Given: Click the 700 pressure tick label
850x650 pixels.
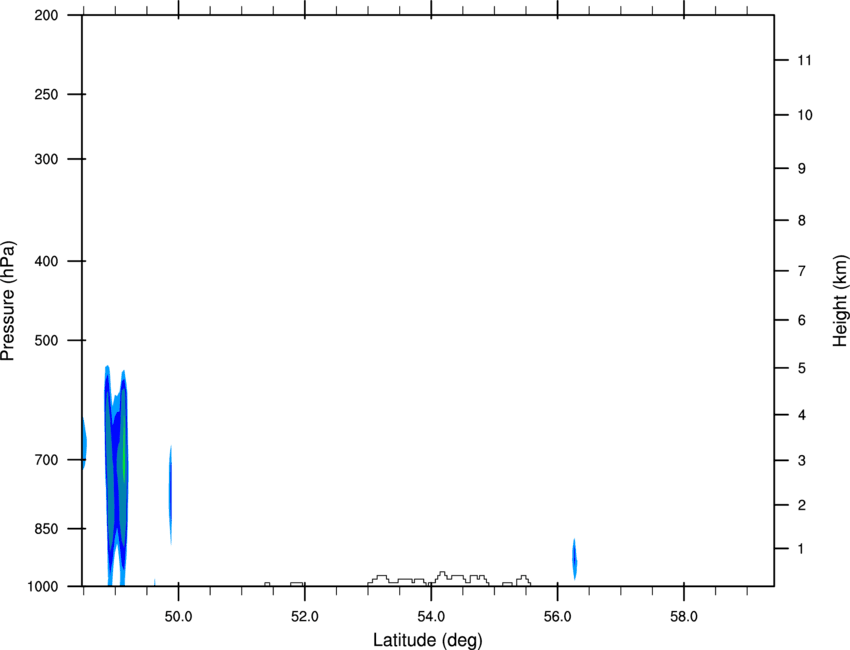Looking at the screenshot, I should pyautogui.click(x=46, y=460).
